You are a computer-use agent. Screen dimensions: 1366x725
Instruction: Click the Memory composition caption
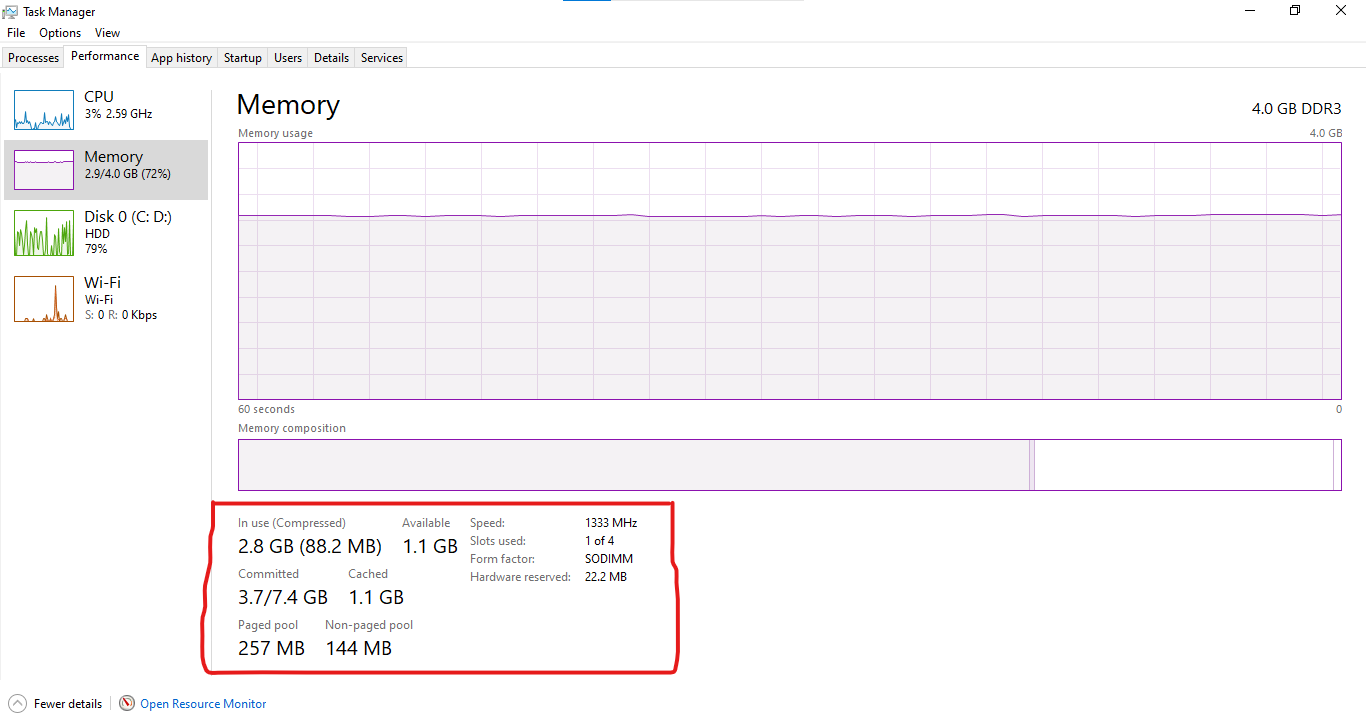[x=292, y=428]
